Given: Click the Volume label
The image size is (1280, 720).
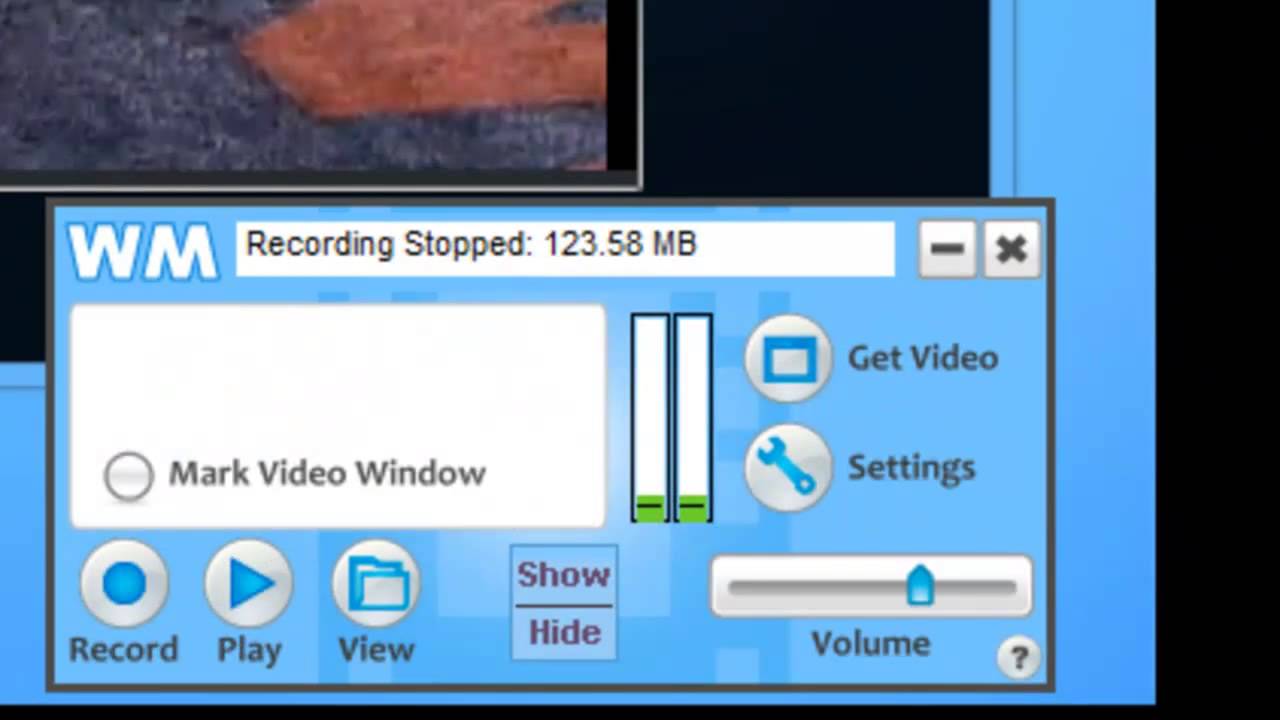Looking at the screenshot, I should (869, 643).
